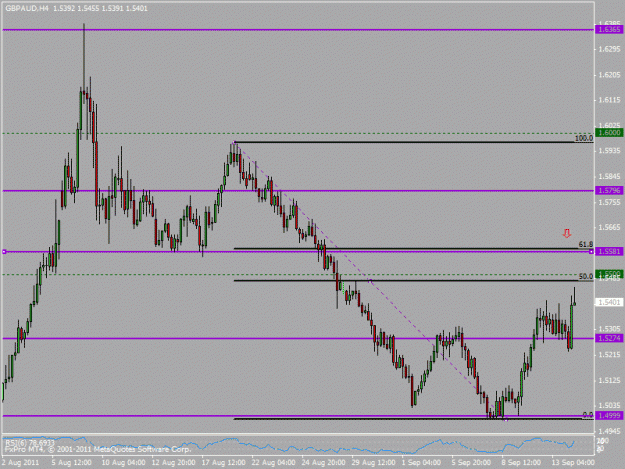Click the 1.5935 price axis value

tap(609, 151)
